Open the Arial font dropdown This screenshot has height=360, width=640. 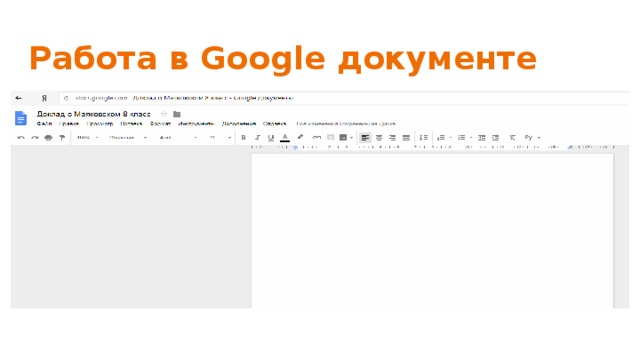coord(178,138)
